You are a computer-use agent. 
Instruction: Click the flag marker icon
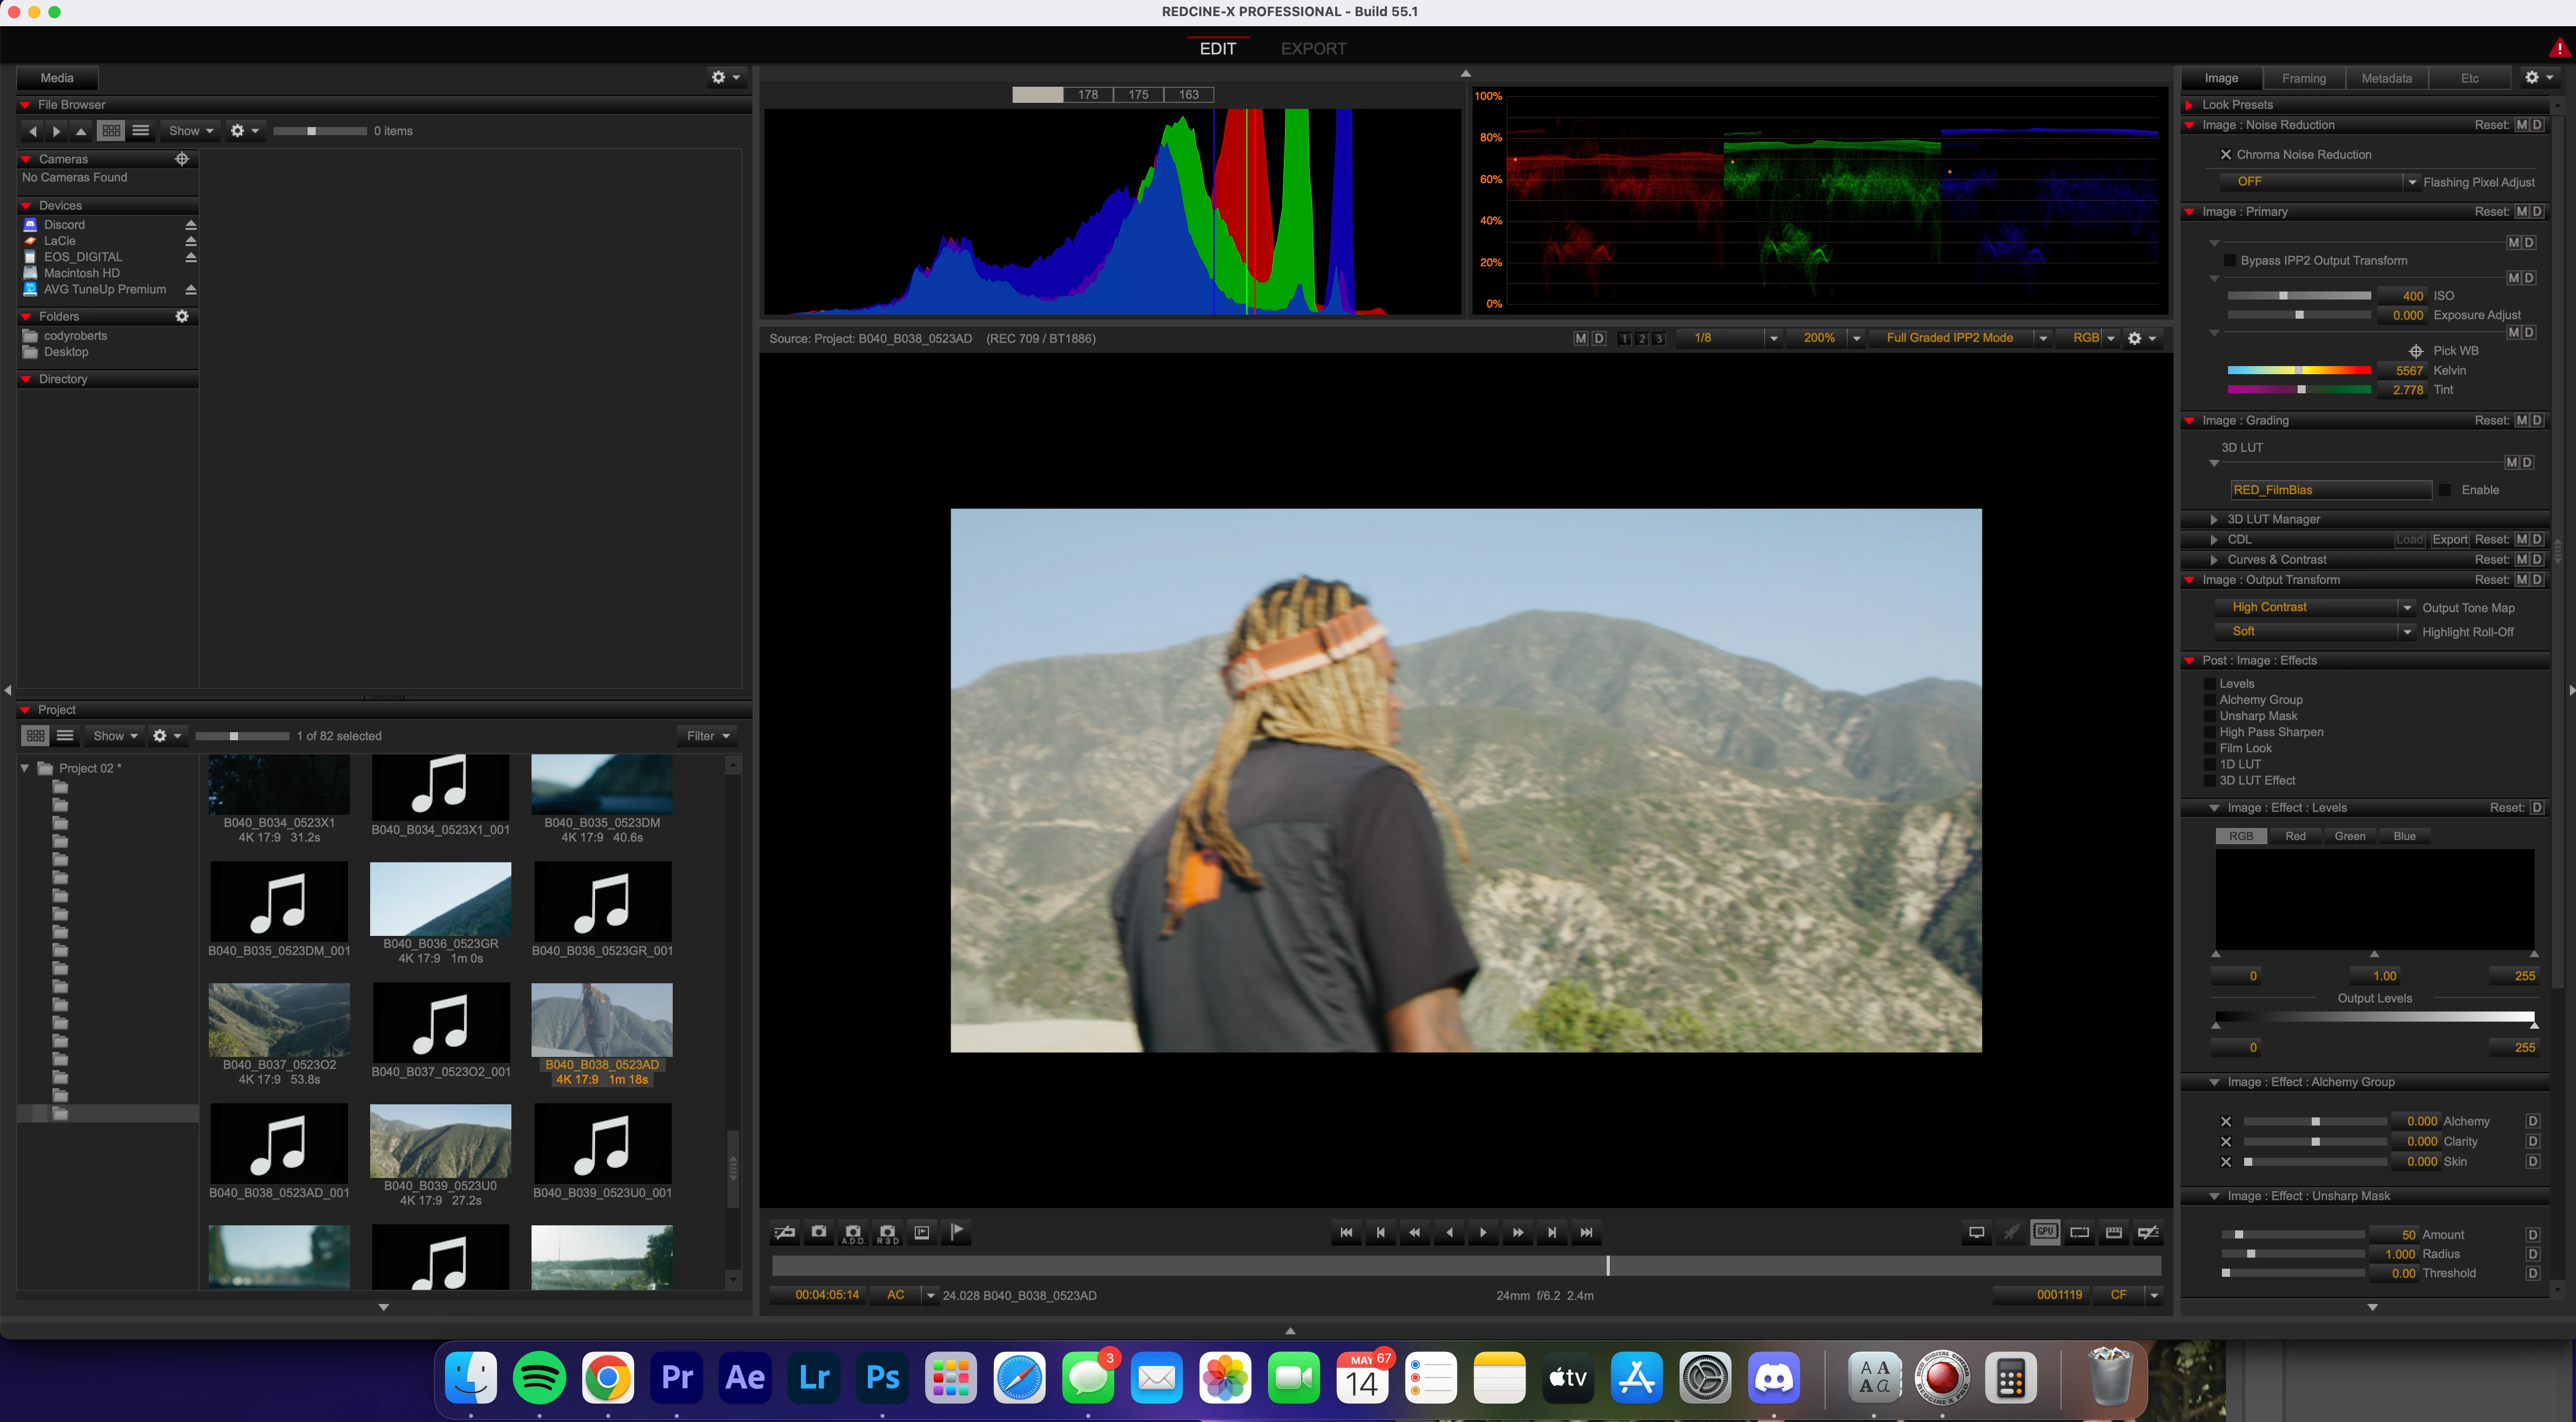[957, 1232]
